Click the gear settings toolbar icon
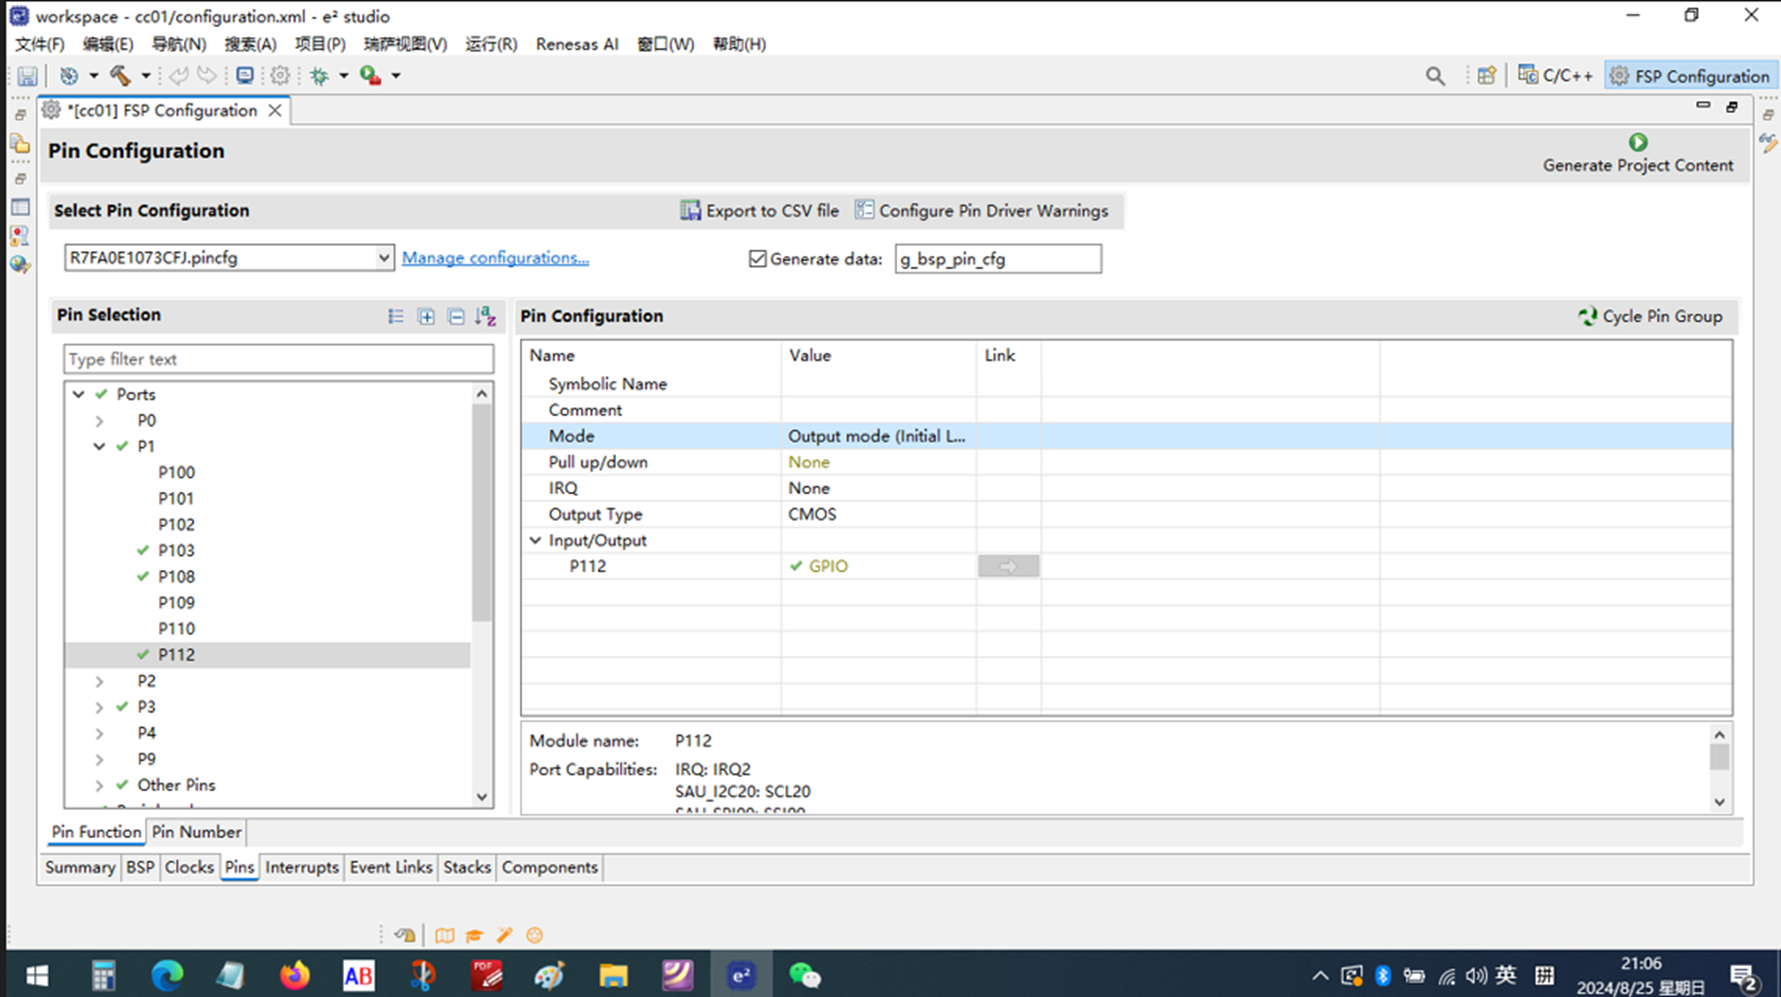Viewport: 1781px width, 997px height. click(280, 76)
